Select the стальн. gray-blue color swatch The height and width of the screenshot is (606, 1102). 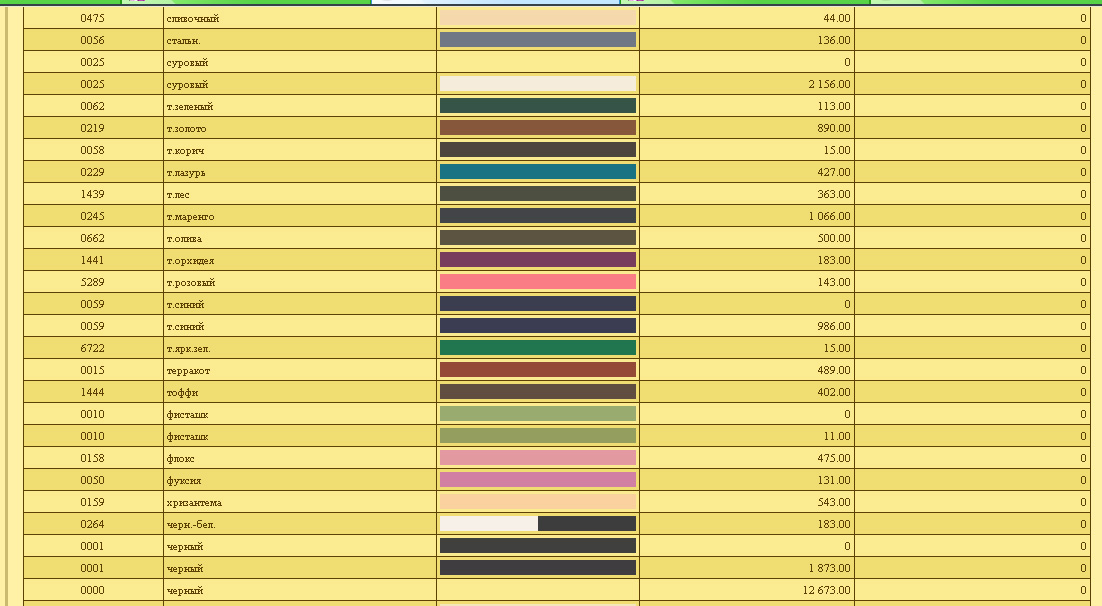(538, 39)
